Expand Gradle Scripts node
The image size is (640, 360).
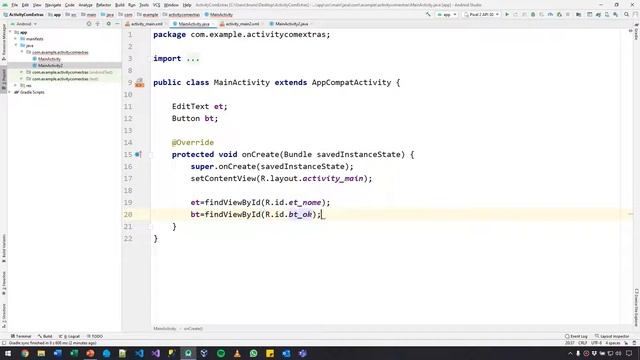(x=10, y=92)
